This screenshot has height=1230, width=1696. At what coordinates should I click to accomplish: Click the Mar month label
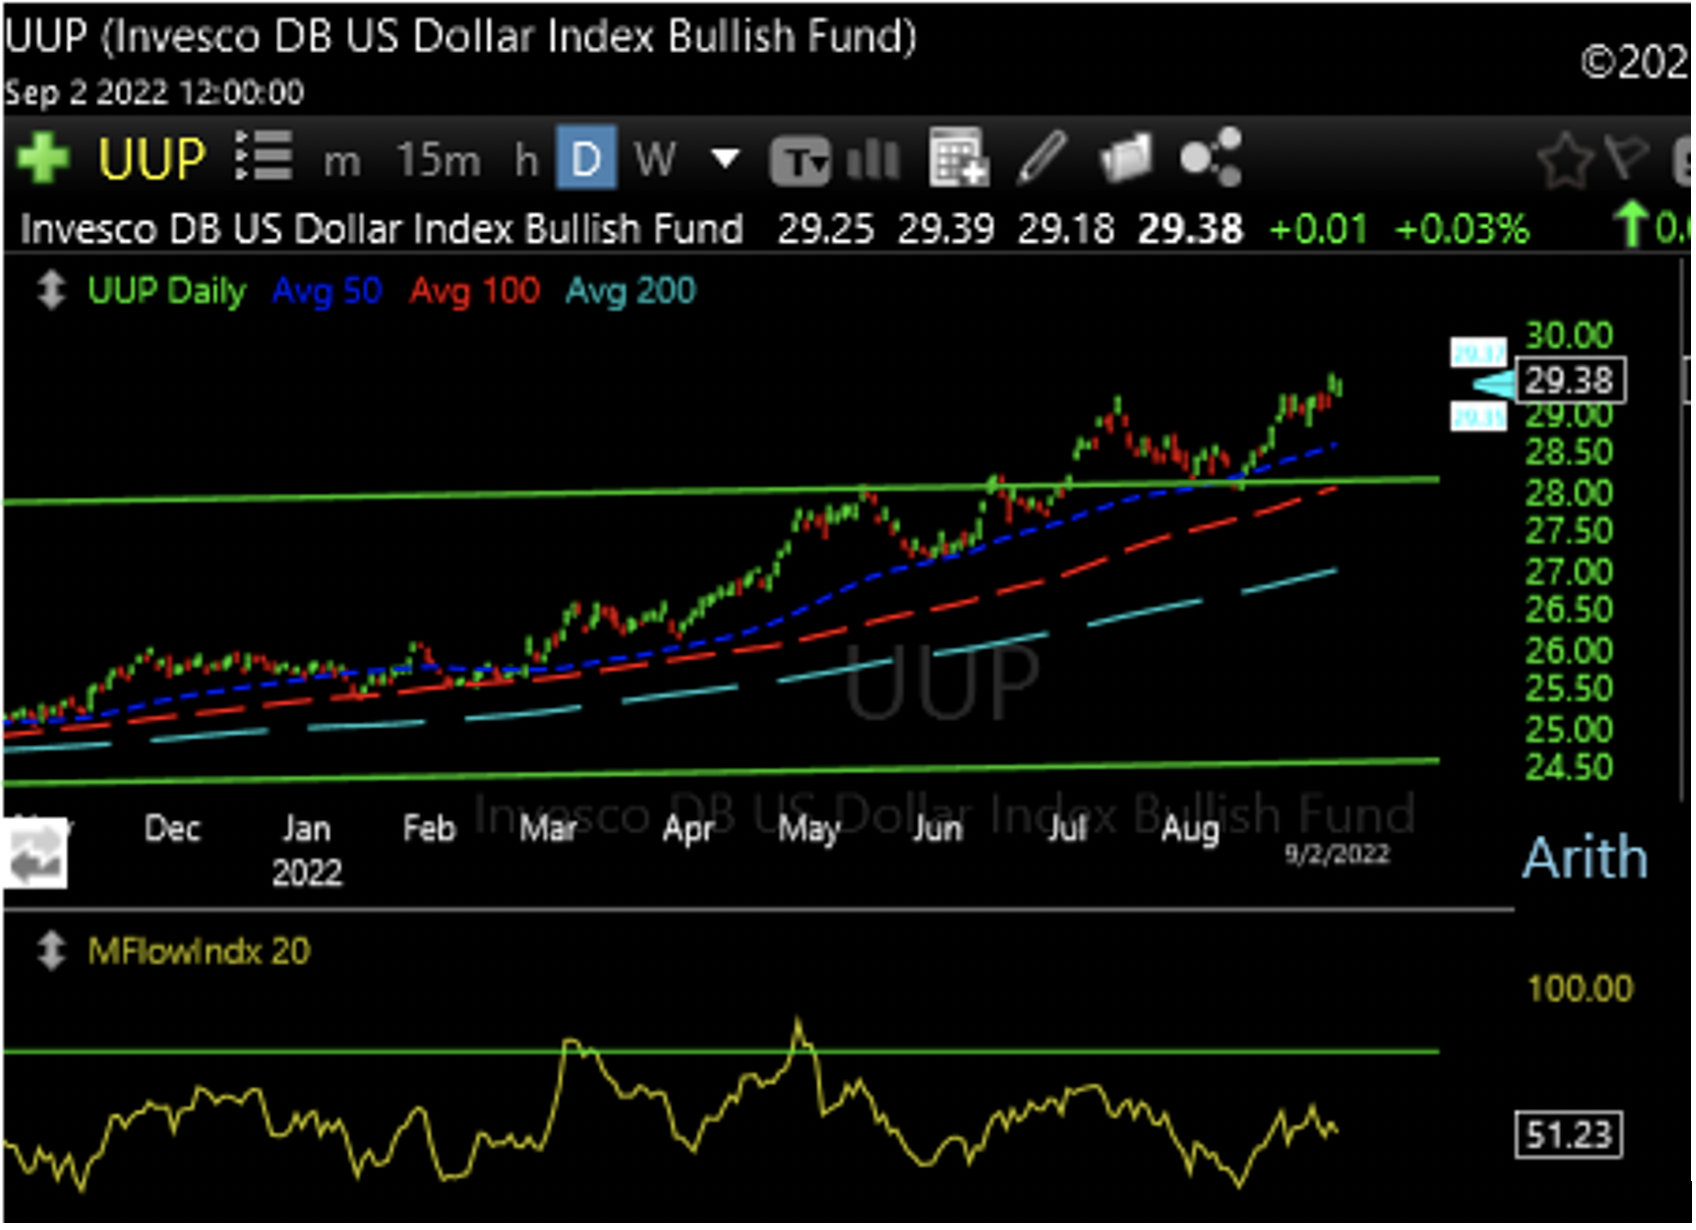549,829
